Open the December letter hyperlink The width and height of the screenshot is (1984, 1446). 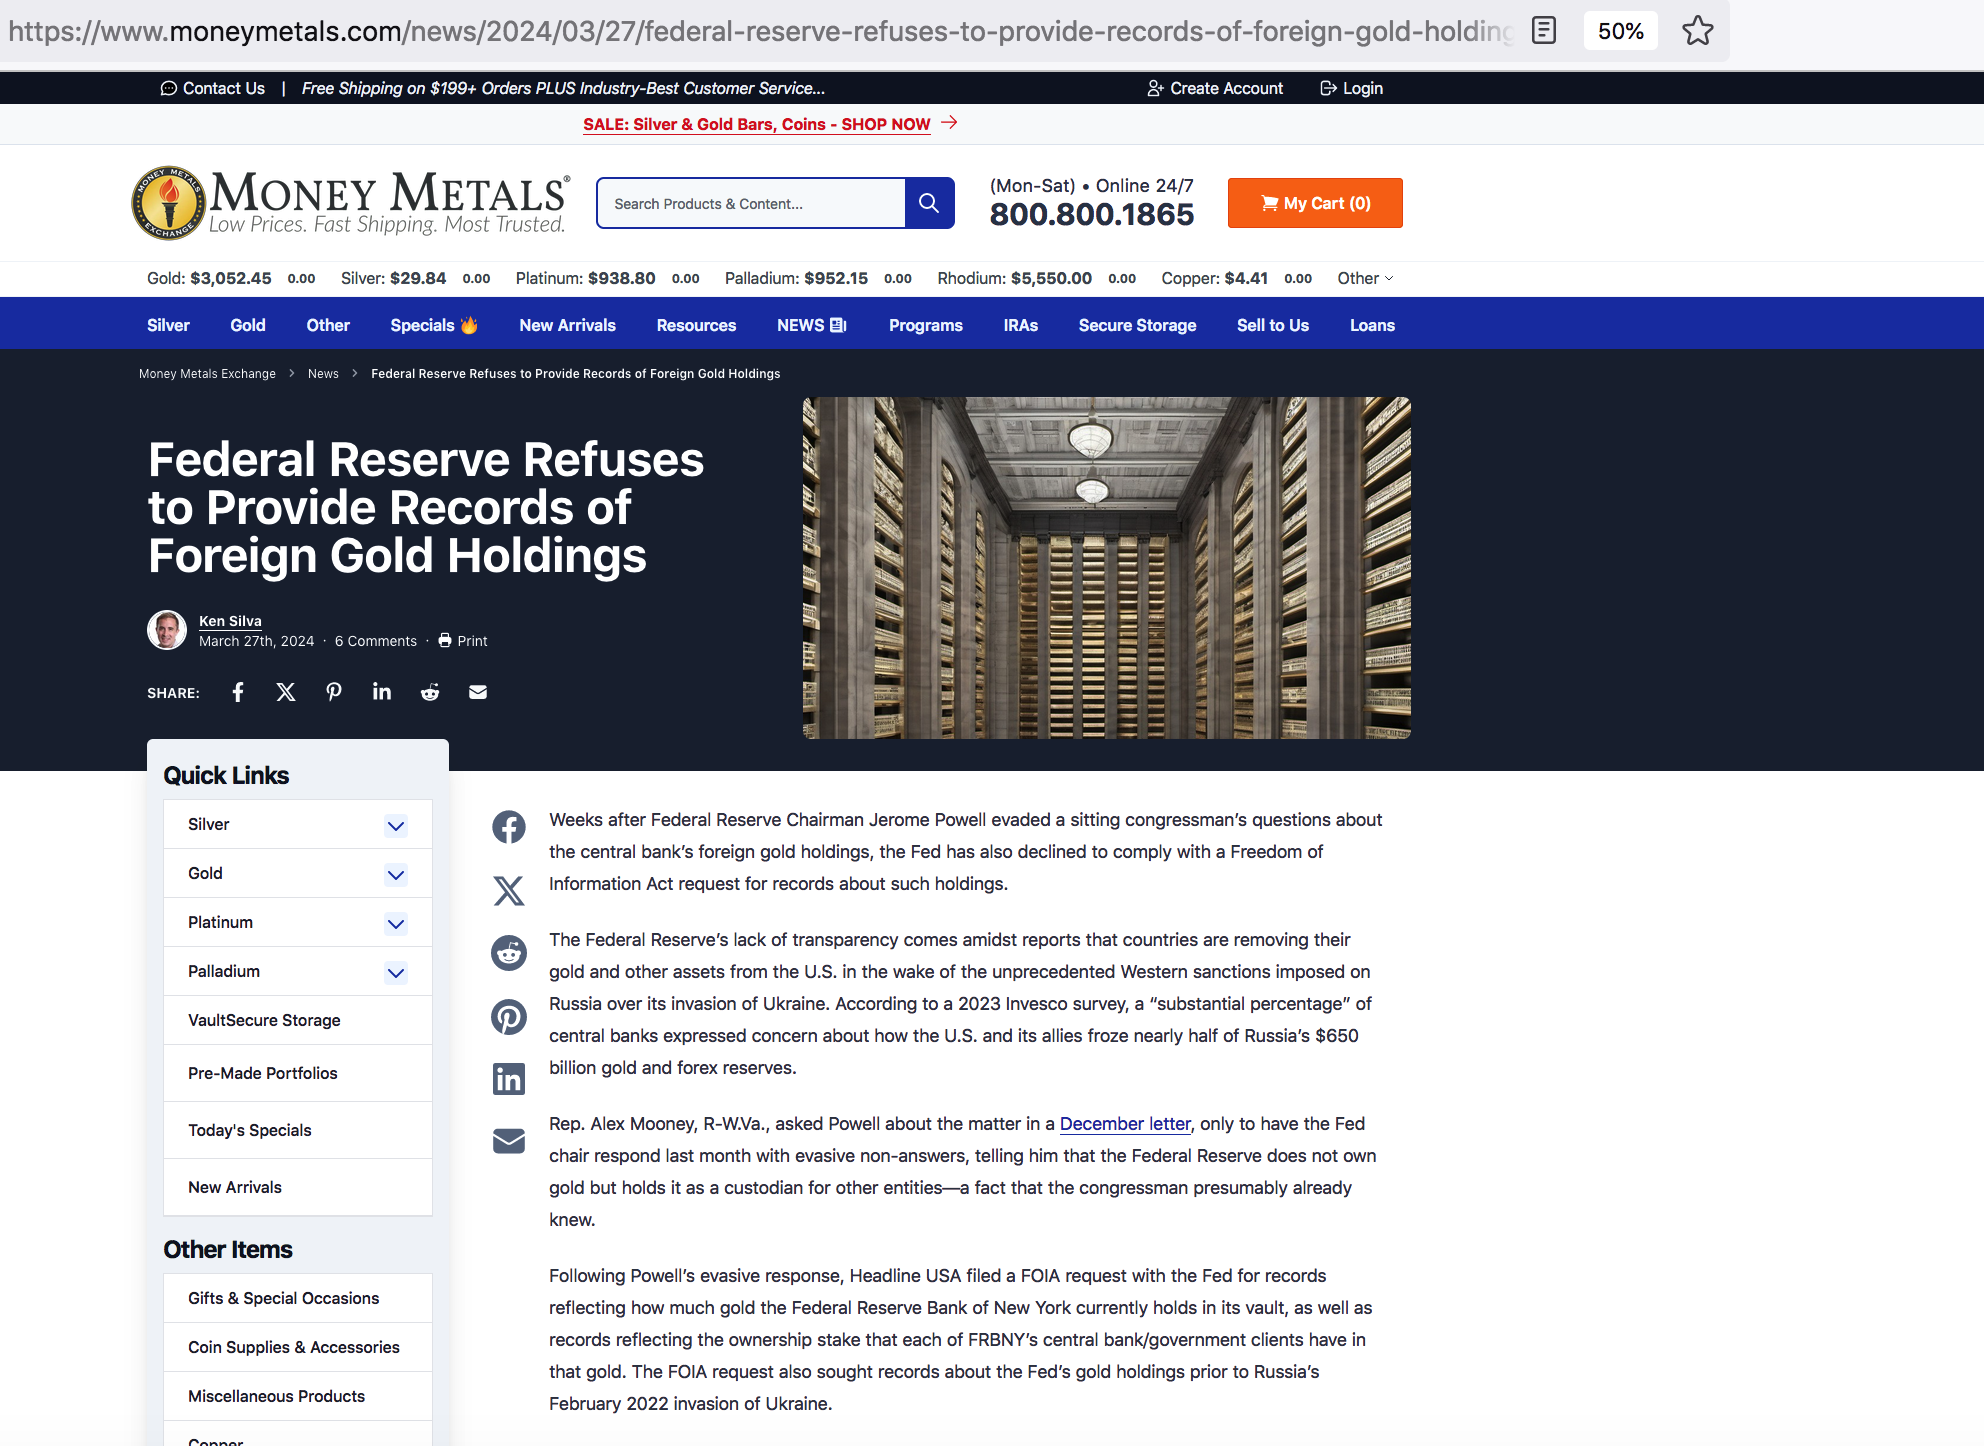[1125, 1124]
